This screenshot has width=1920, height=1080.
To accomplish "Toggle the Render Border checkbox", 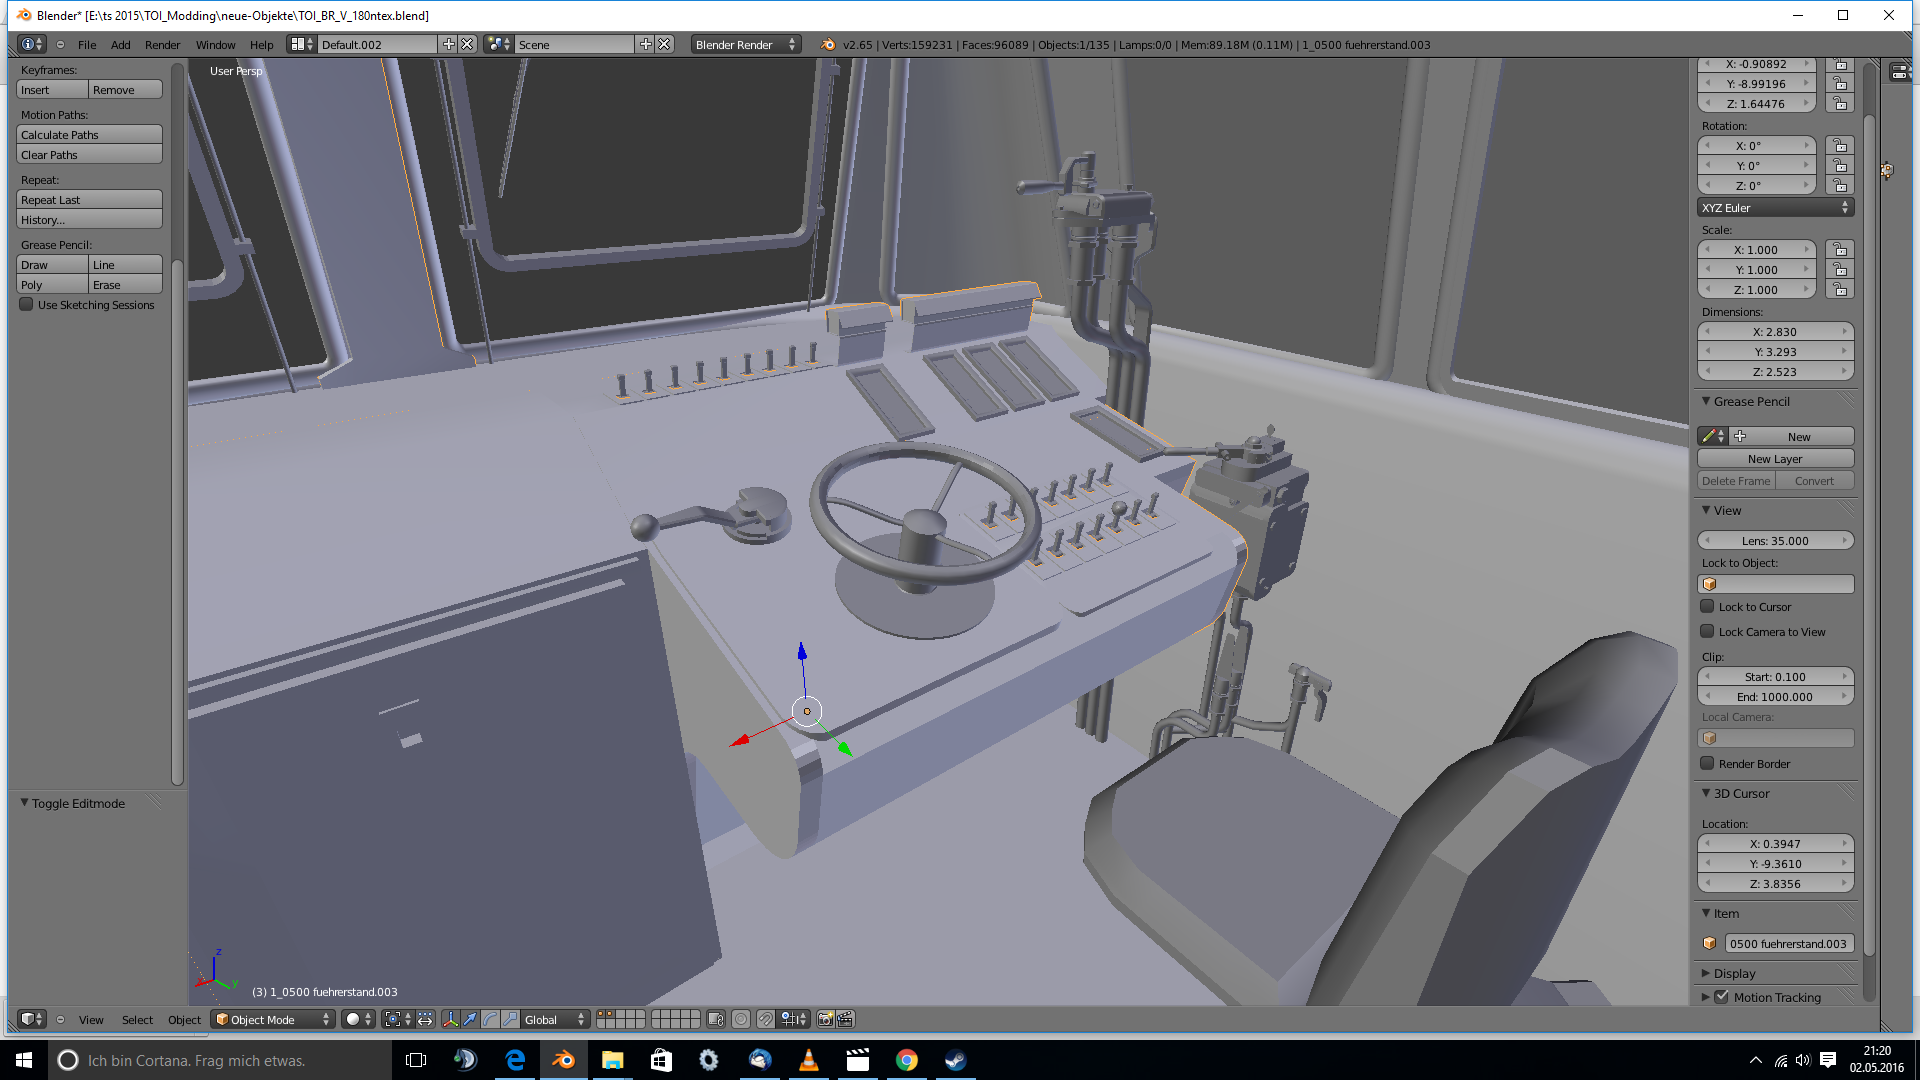I will [1708, 764].
